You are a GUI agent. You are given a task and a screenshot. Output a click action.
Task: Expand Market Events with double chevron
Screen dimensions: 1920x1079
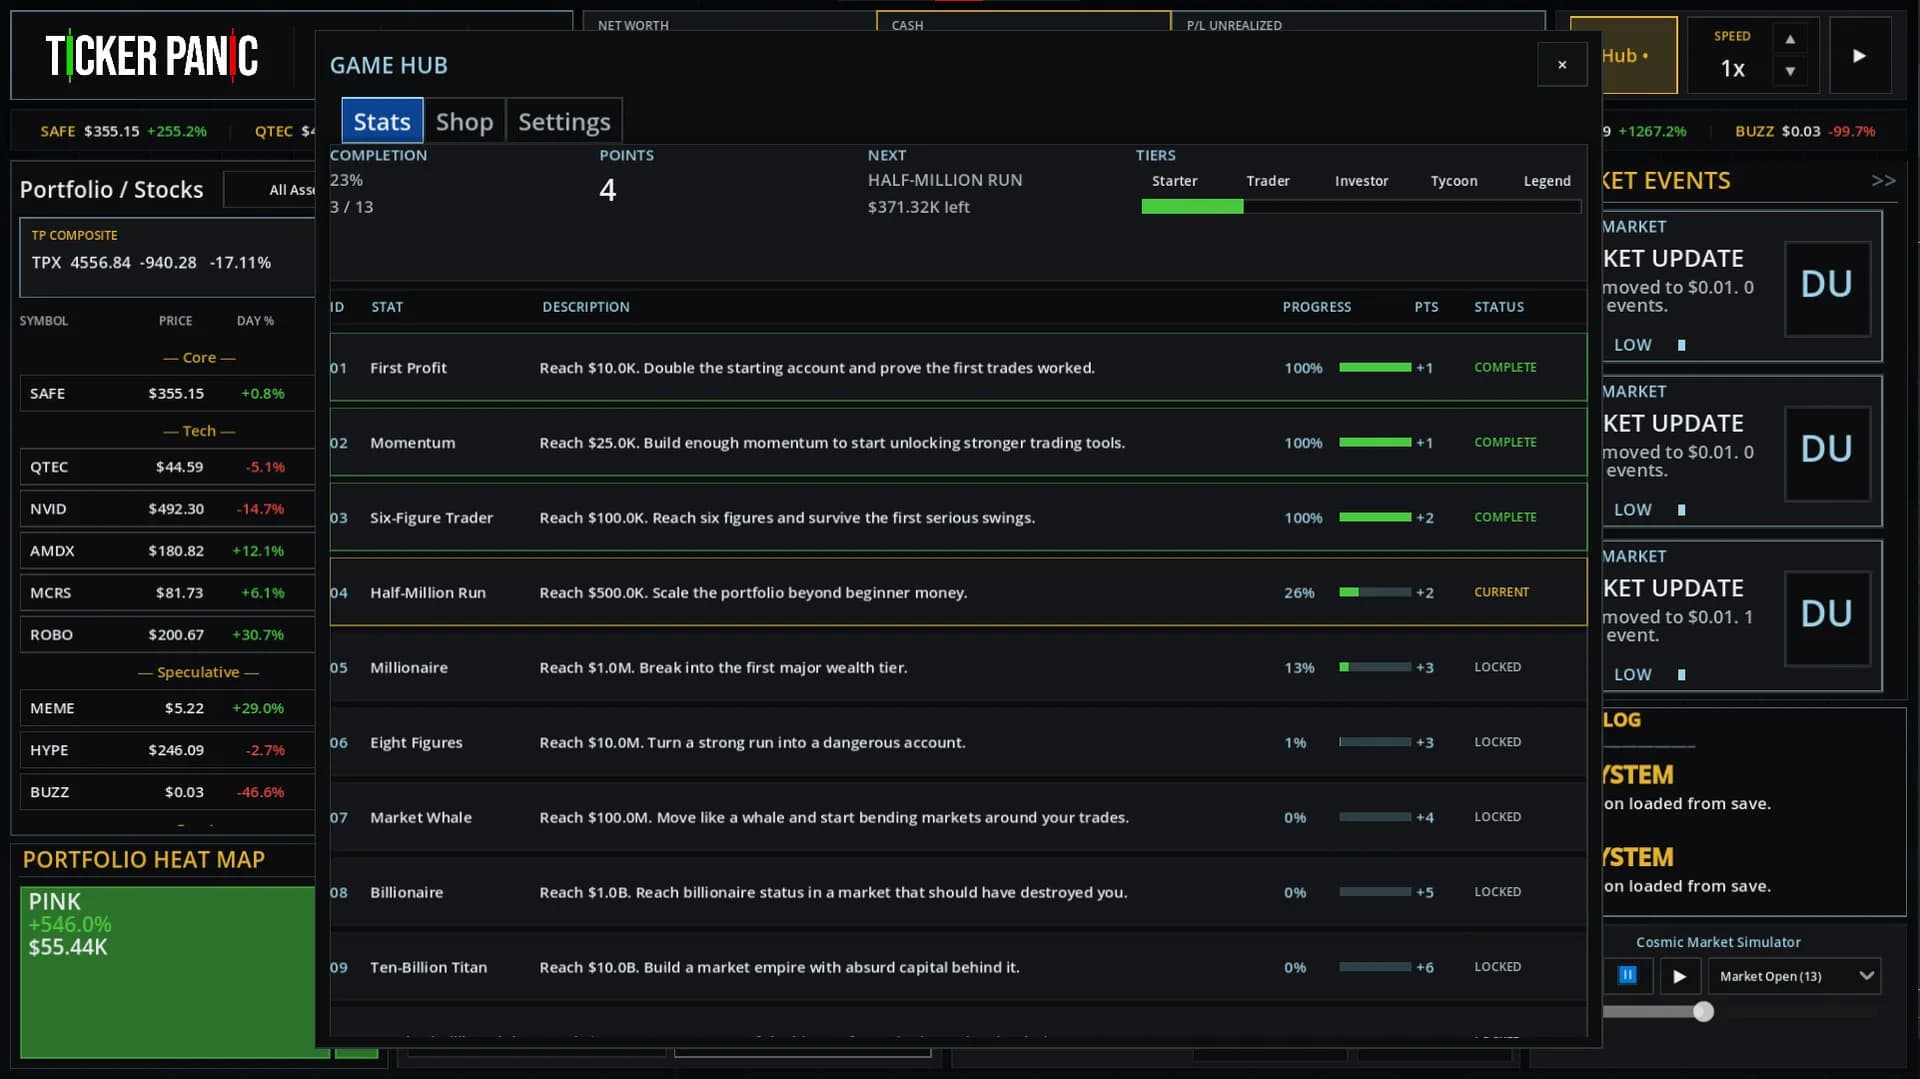click(x=1883, y=181)
